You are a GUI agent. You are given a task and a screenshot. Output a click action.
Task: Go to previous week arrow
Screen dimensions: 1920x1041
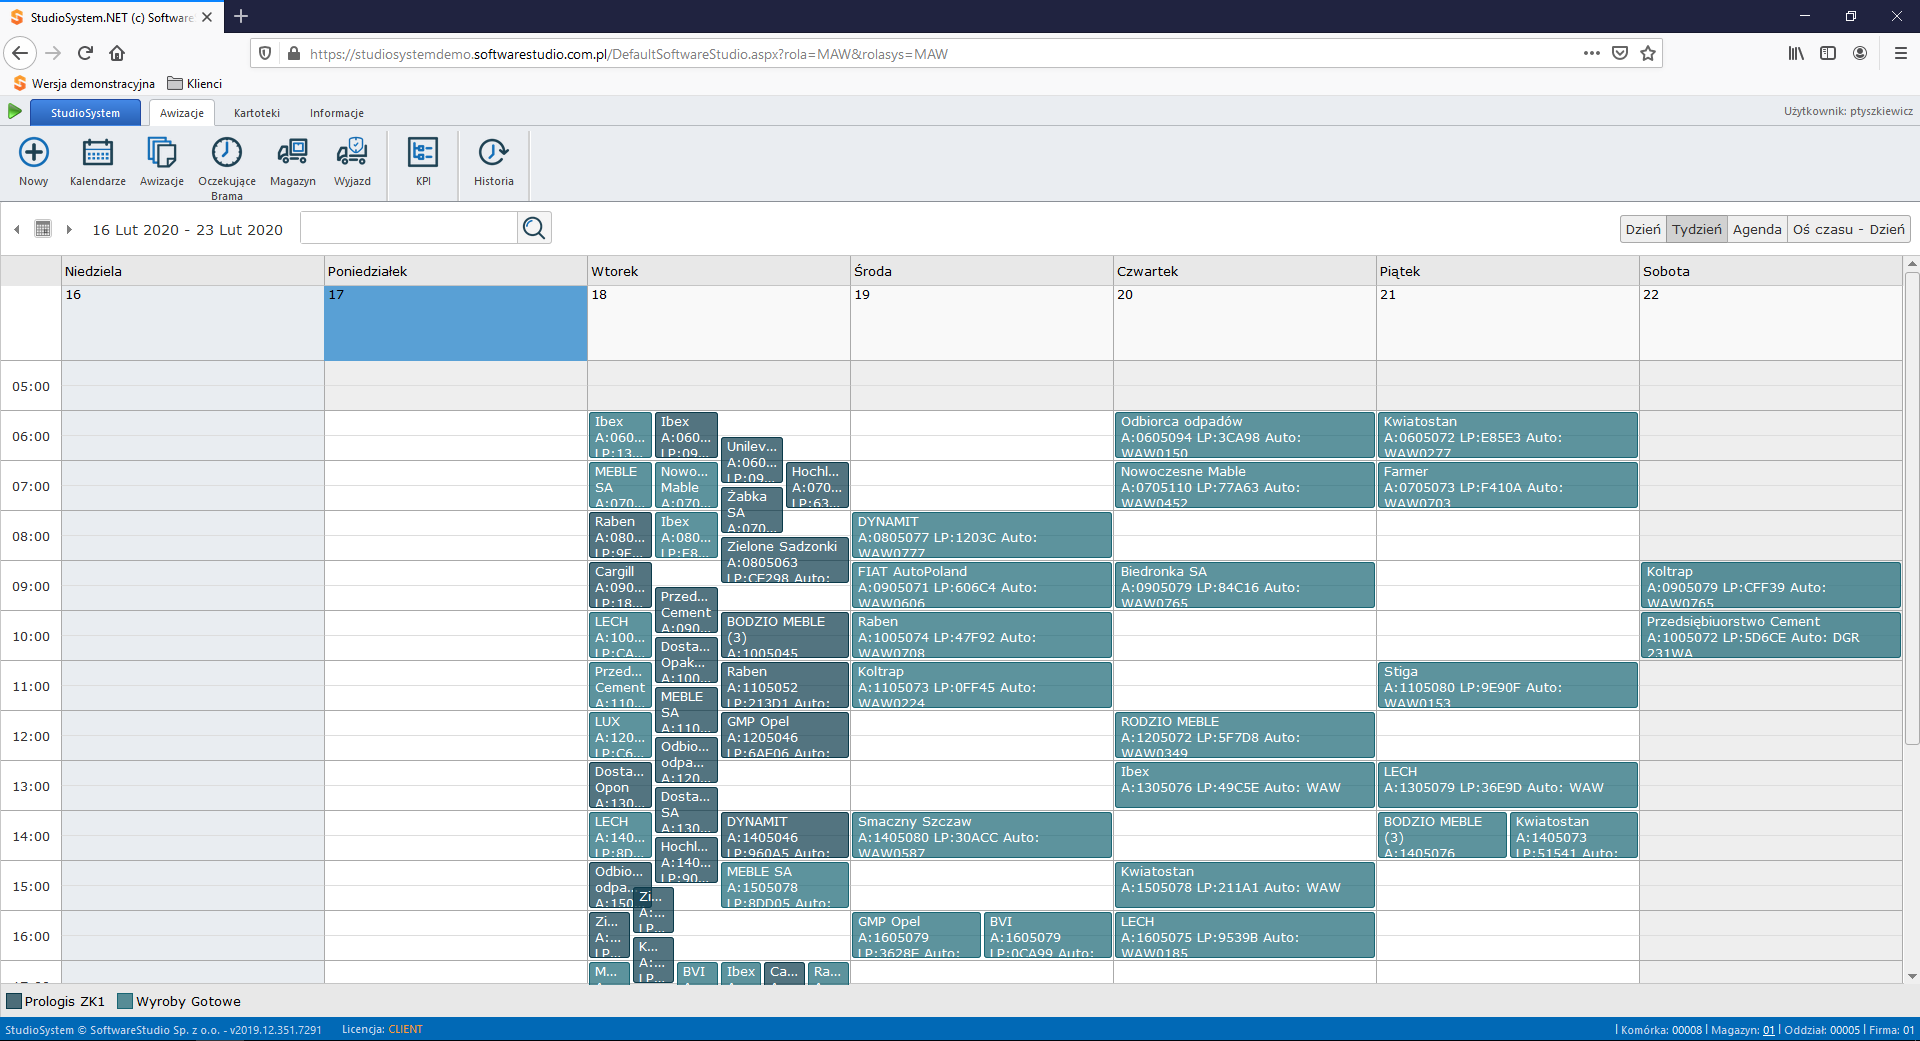[17, 229]
